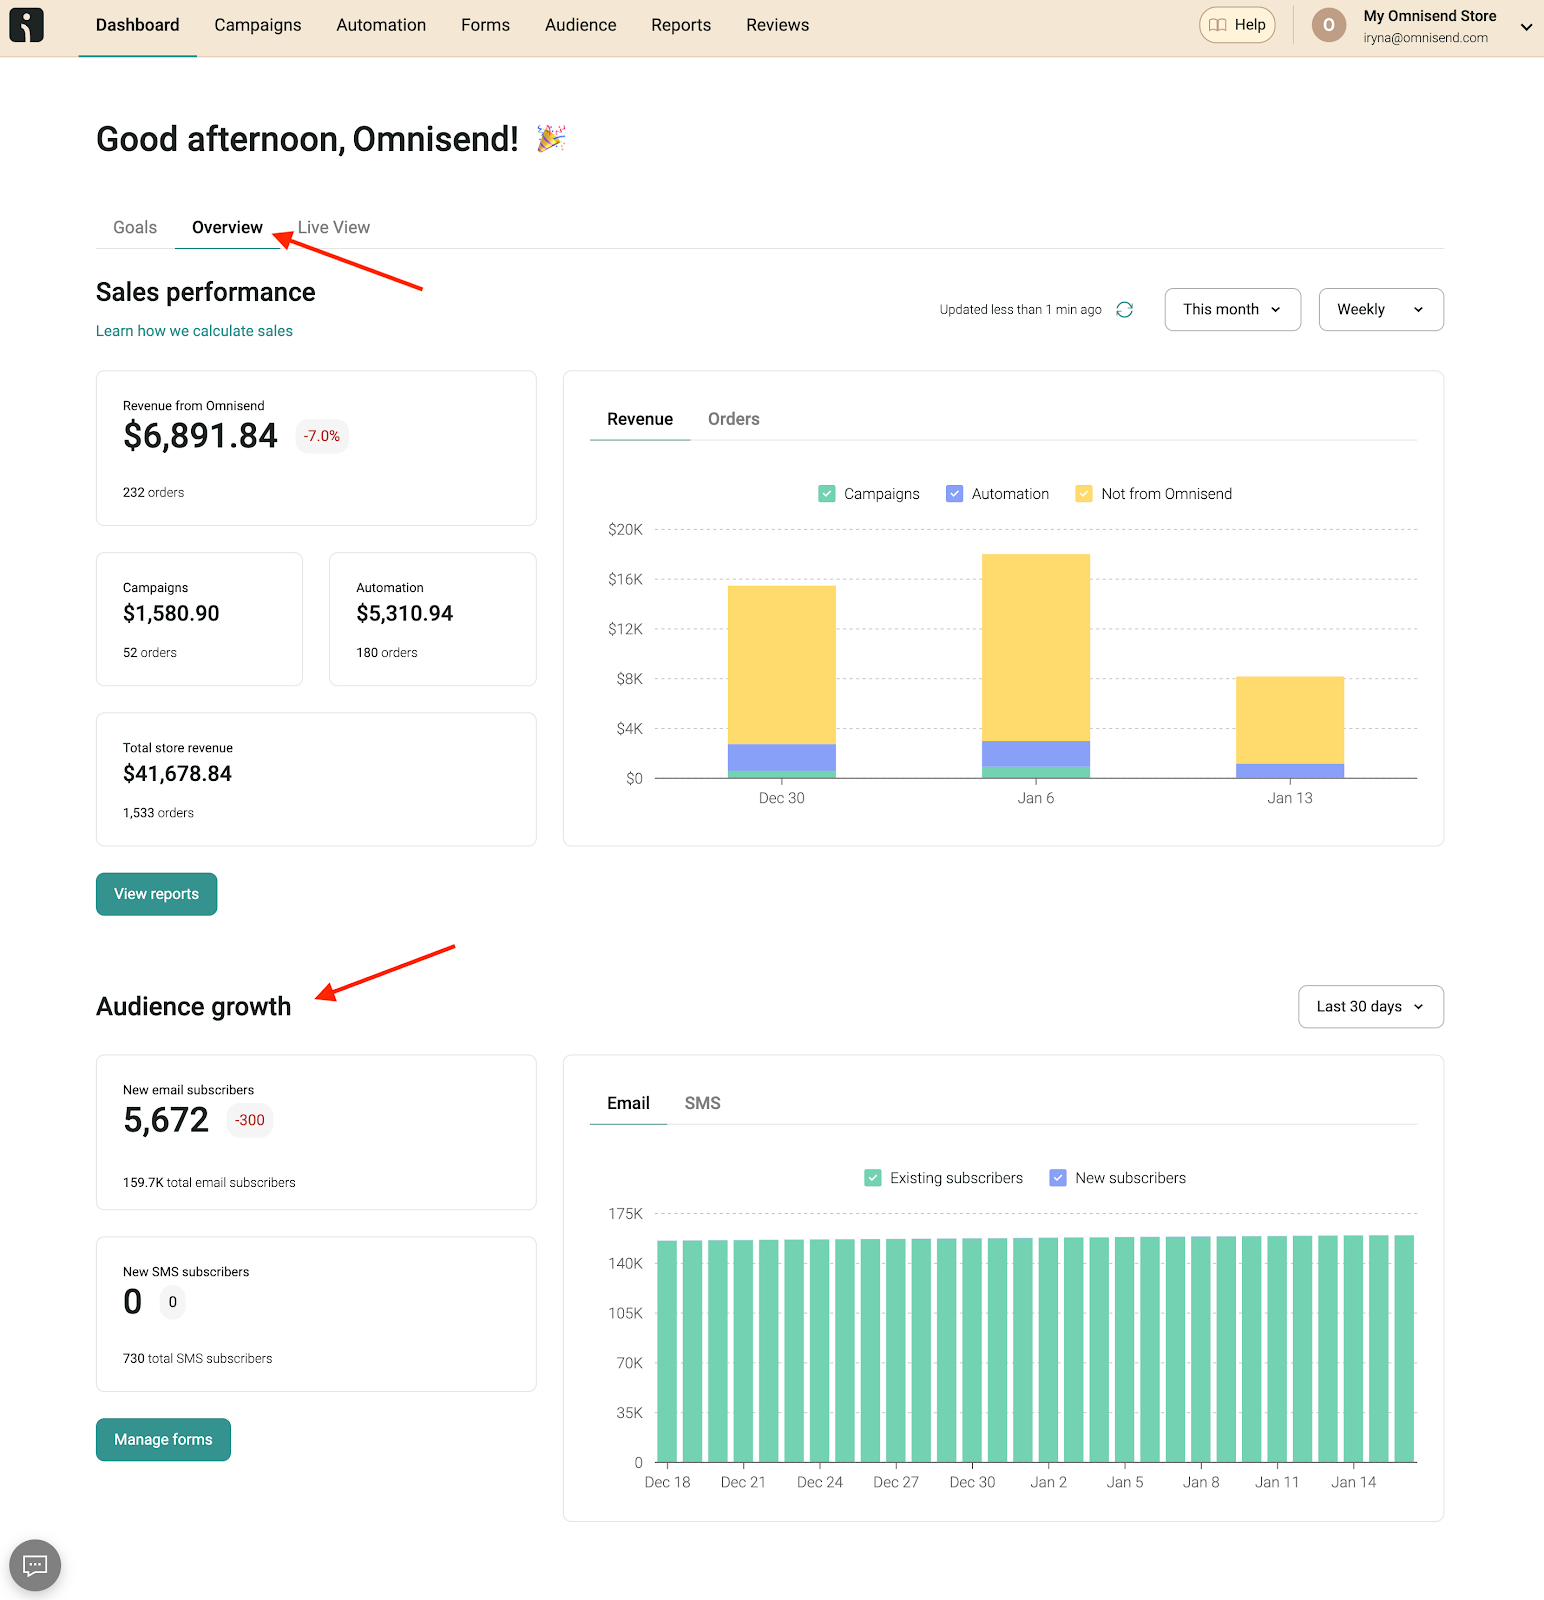Open Campaigns in the top navigation

tap(258, 25)
